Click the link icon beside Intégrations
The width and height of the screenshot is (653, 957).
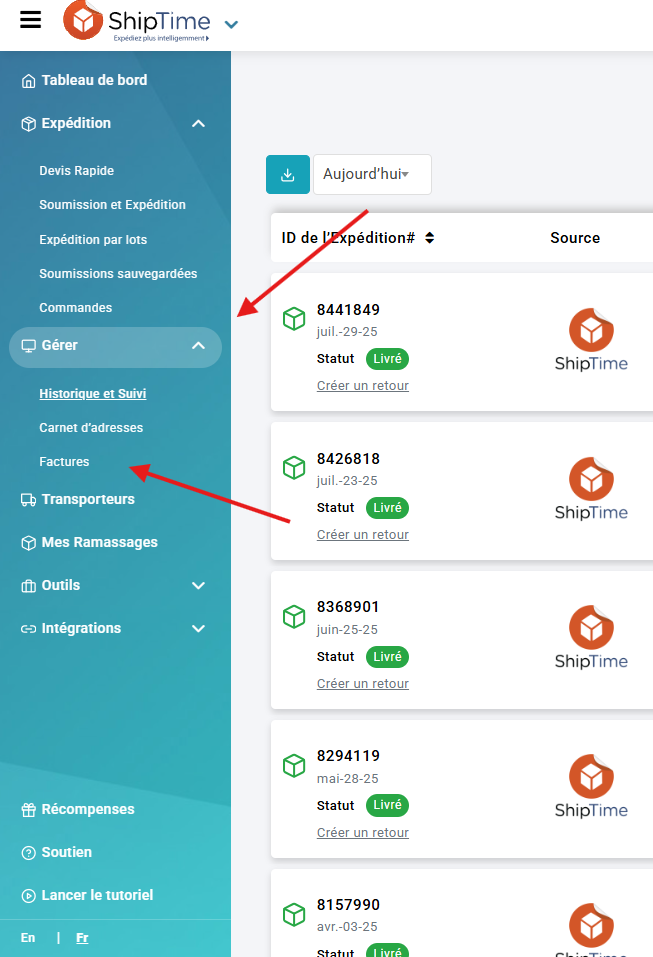coord(28,629)
